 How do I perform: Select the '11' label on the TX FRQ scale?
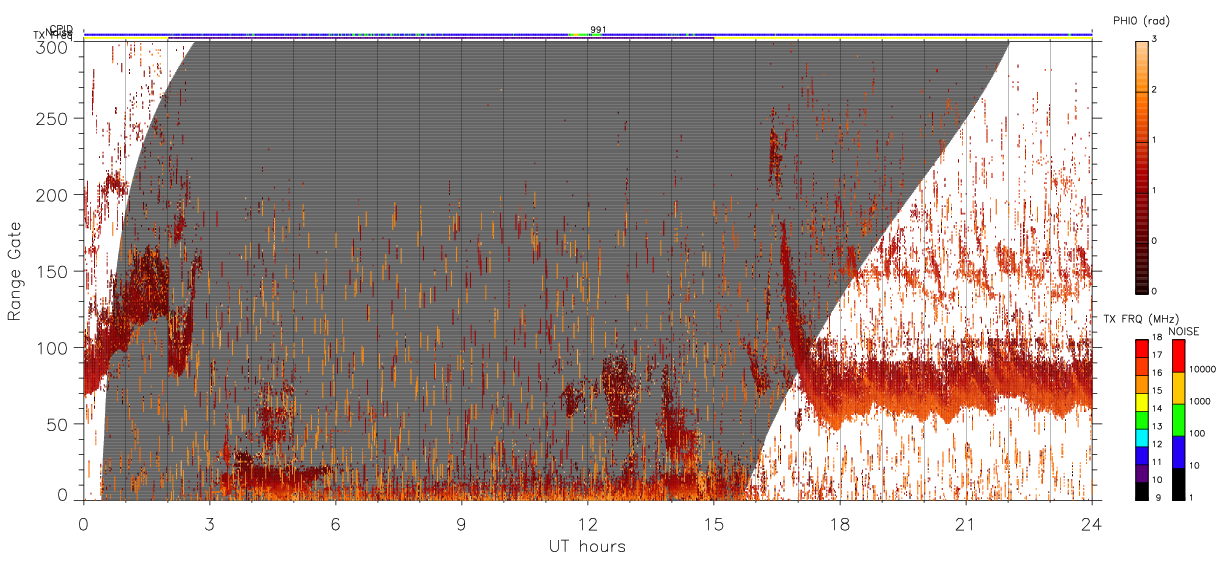click(x=1158, y=462)
